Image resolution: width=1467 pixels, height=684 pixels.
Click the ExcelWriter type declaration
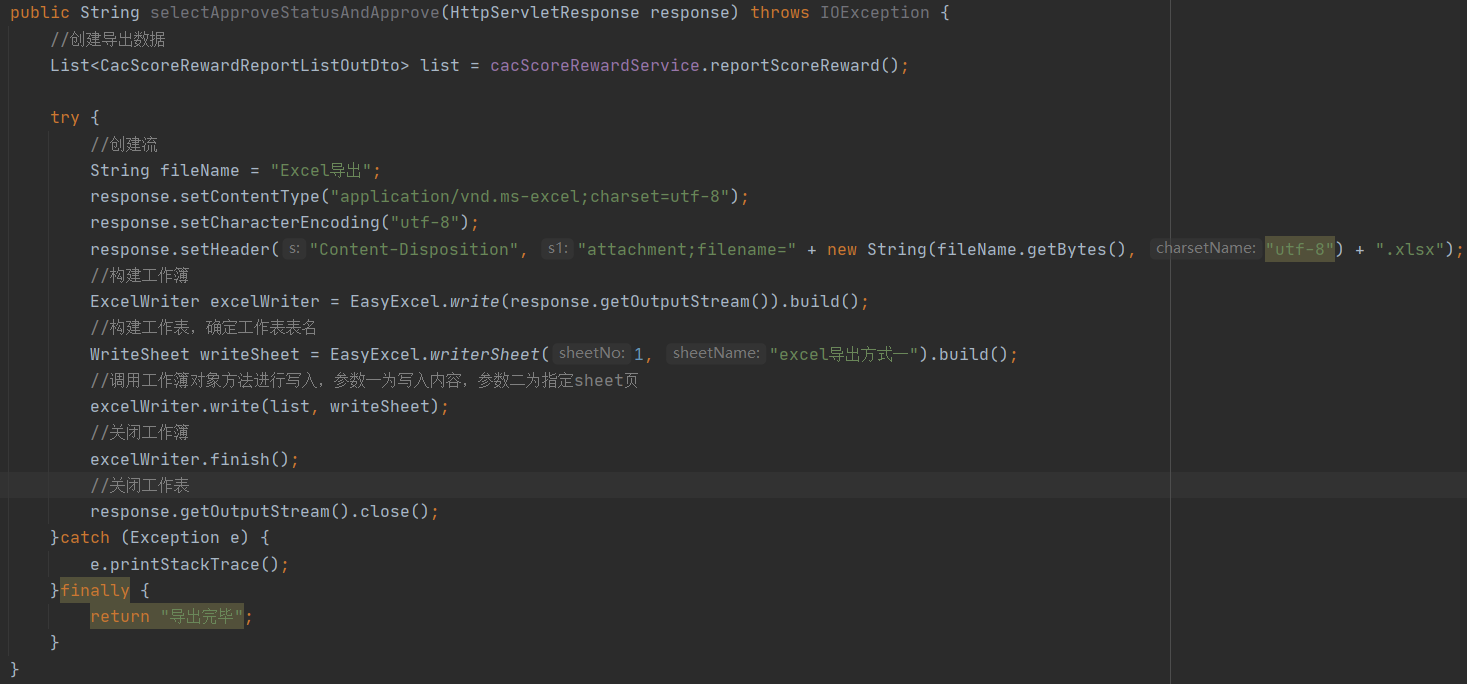click(145, 301)
